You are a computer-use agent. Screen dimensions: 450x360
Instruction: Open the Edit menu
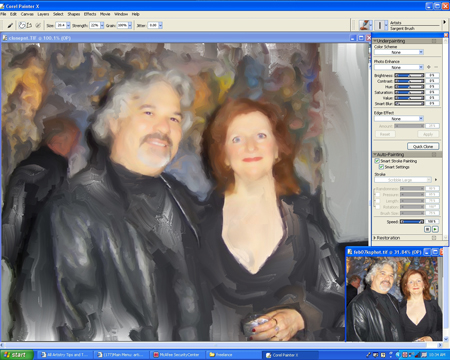[x=13, y=14]
